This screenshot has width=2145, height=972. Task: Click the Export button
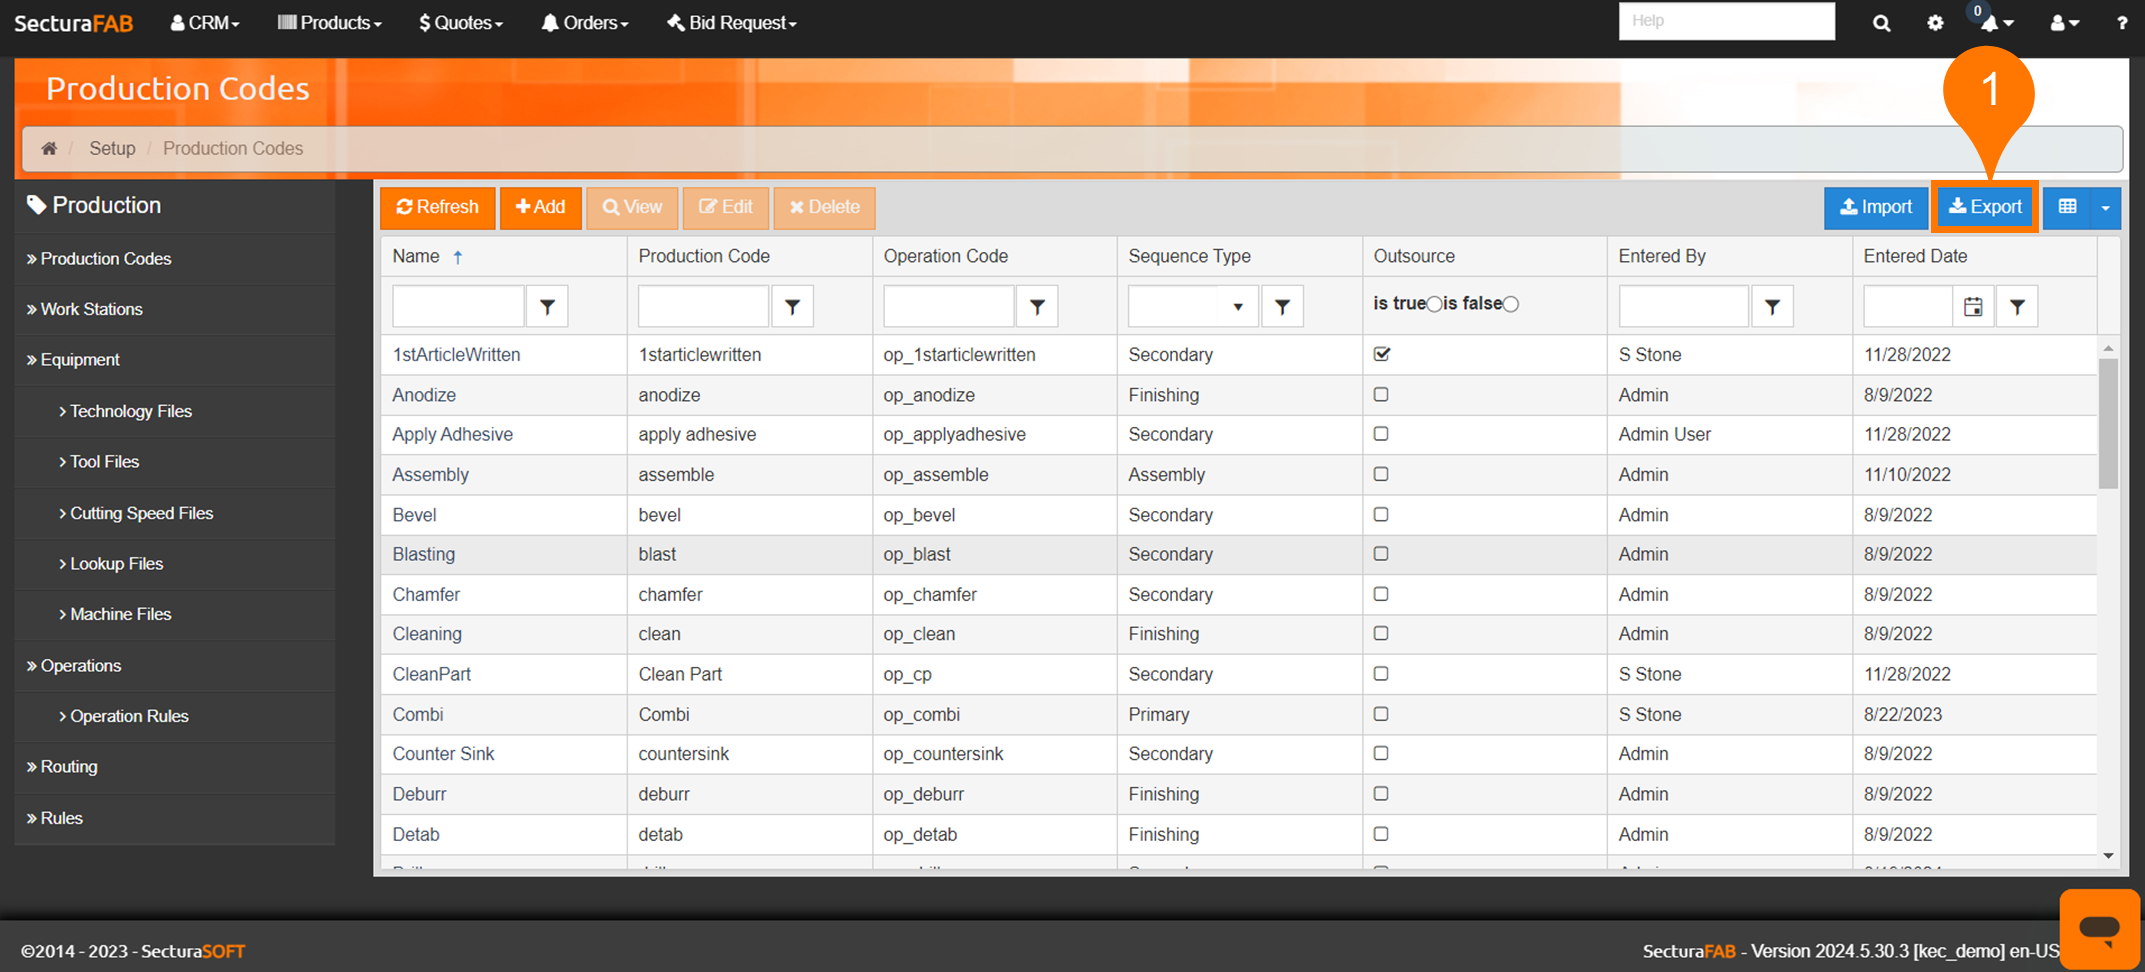(1985, 207)
